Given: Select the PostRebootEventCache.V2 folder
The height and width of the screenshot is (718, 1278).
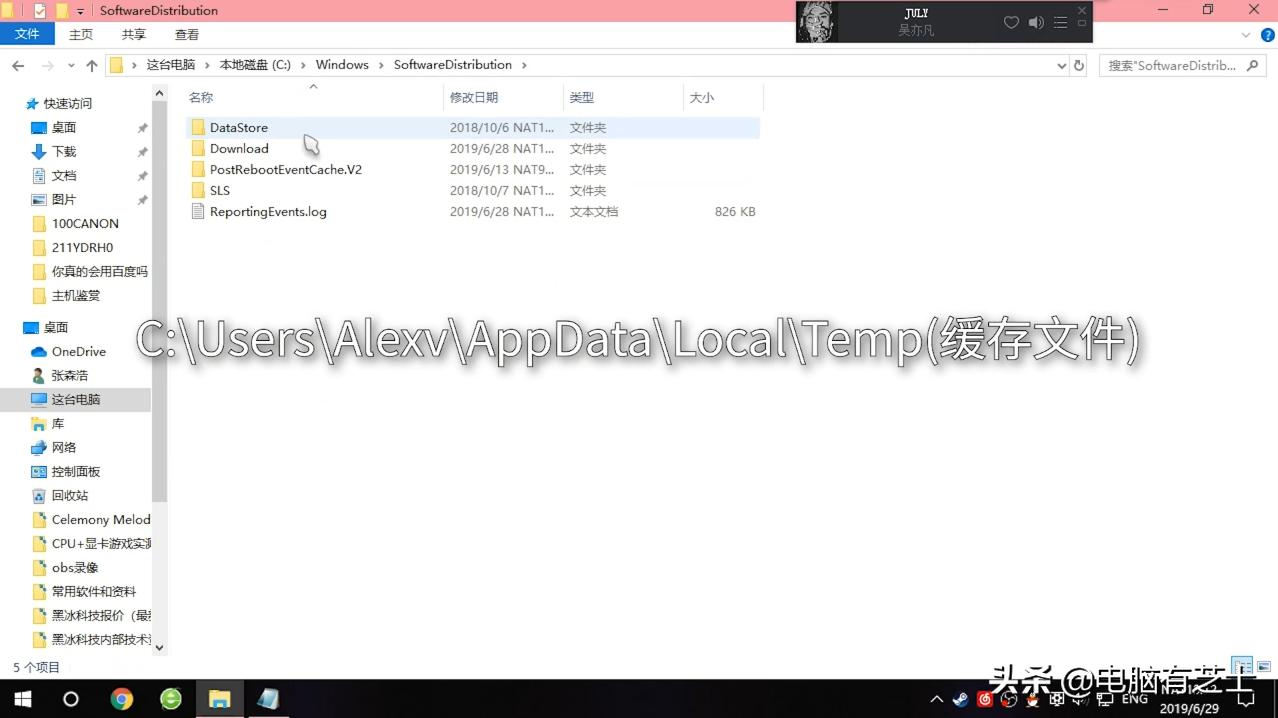Looking at the screenshot, I should [285, 170].
